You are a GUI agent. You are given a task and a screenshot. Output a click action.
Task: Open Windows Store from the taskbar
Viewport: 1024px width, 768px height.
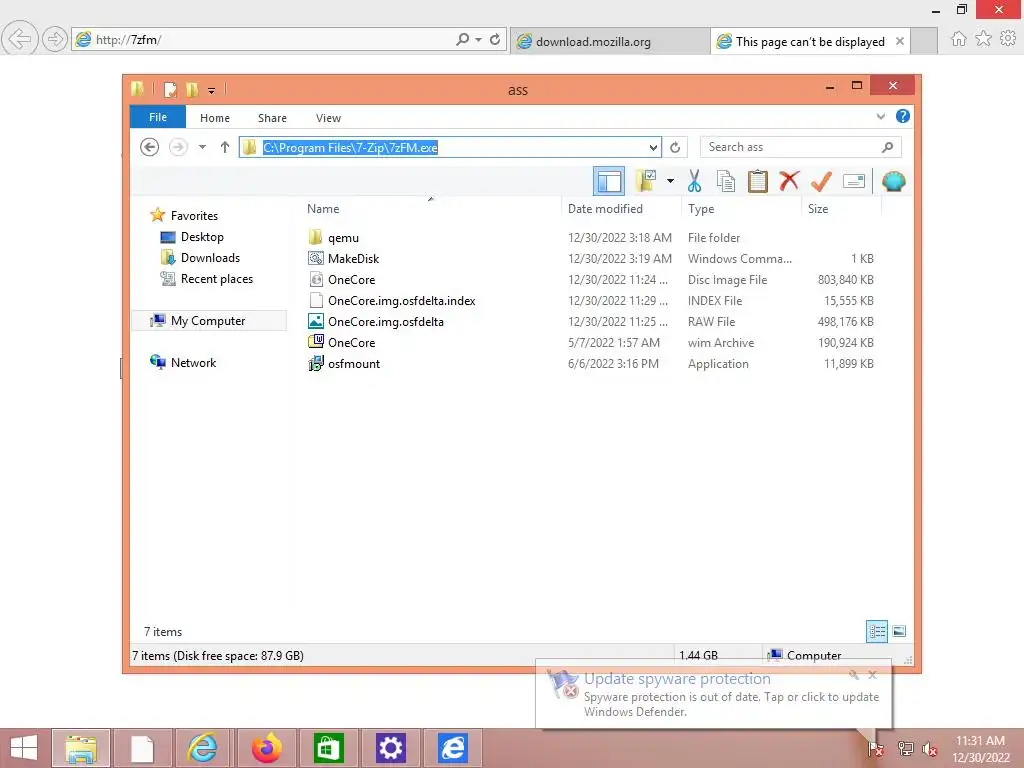tap(328, 748)
